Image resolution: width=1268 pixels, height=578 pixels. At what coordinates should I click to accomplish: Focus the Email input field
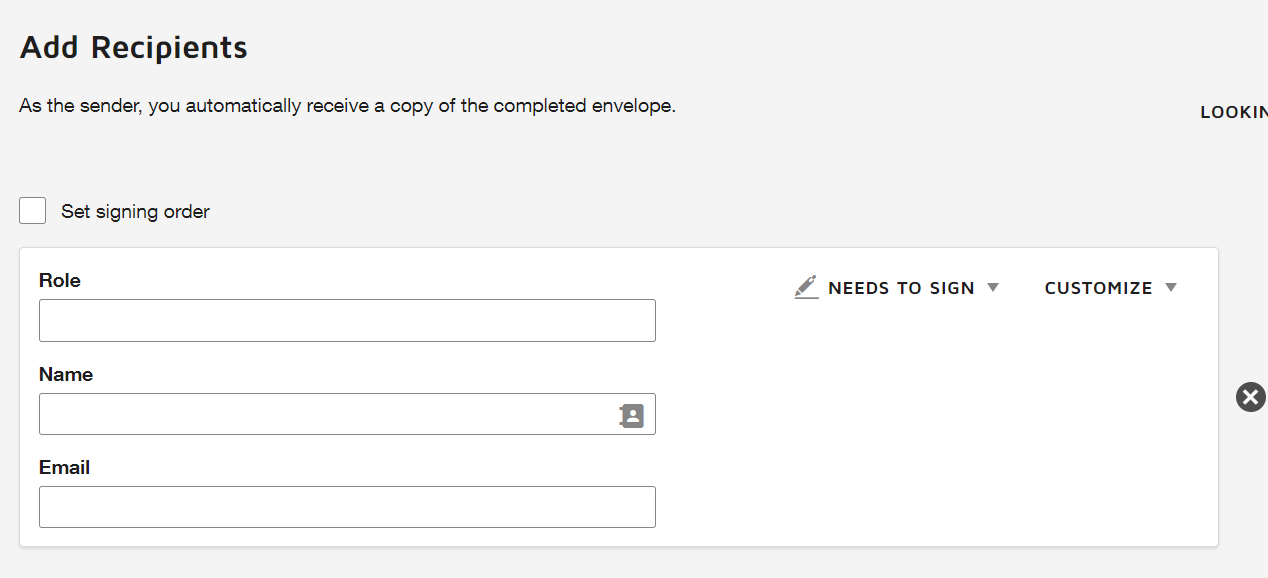347,507
